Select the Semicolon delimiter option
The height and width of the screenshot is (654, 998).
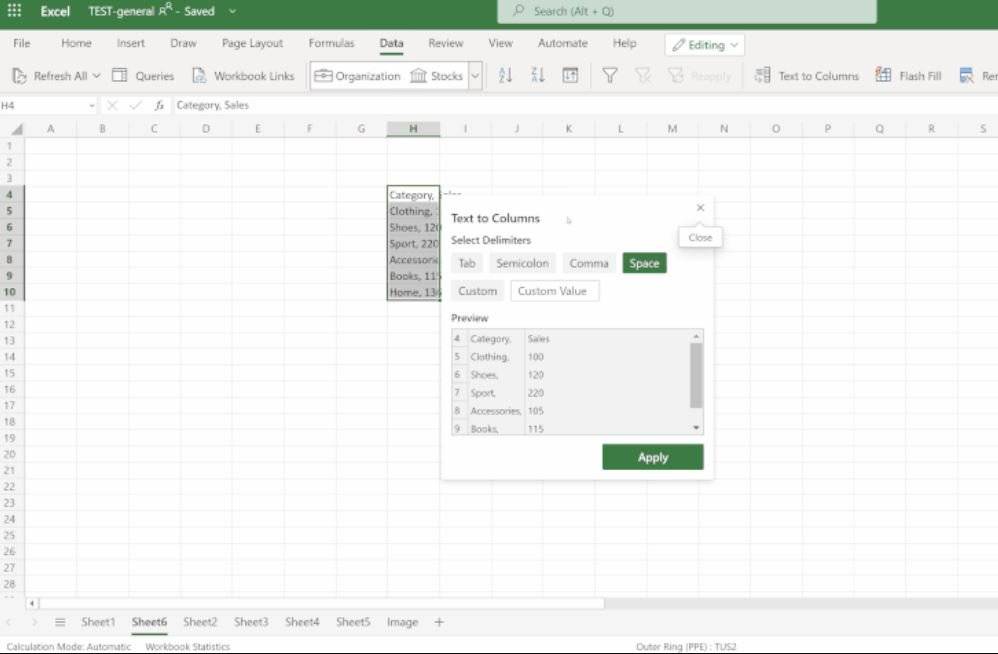point(522,263)
